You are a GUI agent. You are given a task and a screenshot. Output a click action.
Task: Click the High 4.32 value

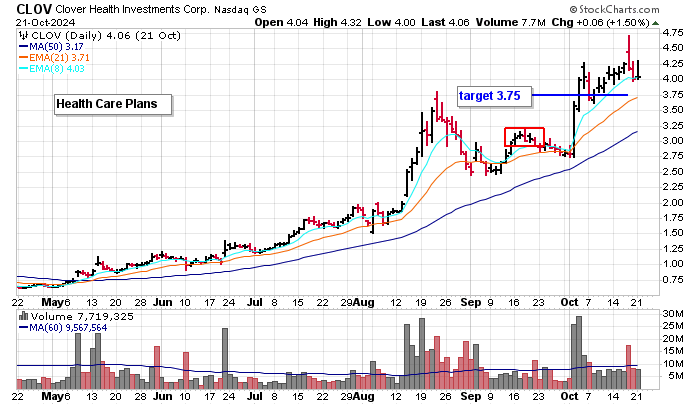tap(338, 22)
